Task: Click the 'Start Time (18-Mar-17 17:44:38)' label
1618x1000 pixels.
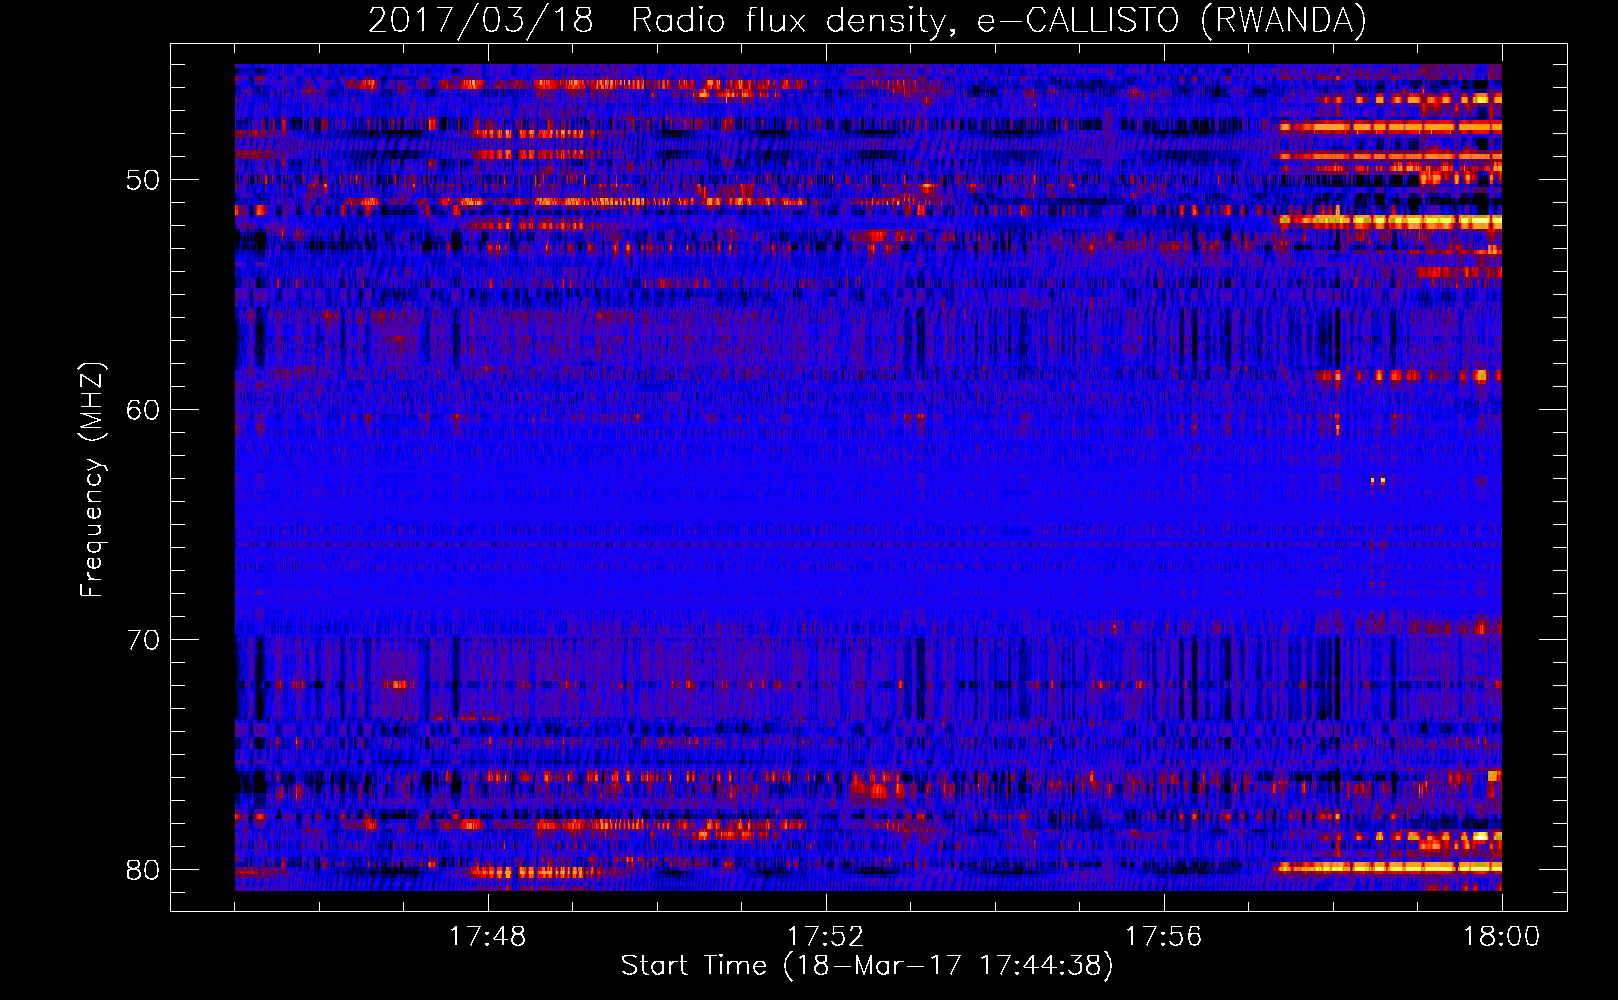Action: pyautogui.click(x=867, y=966)
